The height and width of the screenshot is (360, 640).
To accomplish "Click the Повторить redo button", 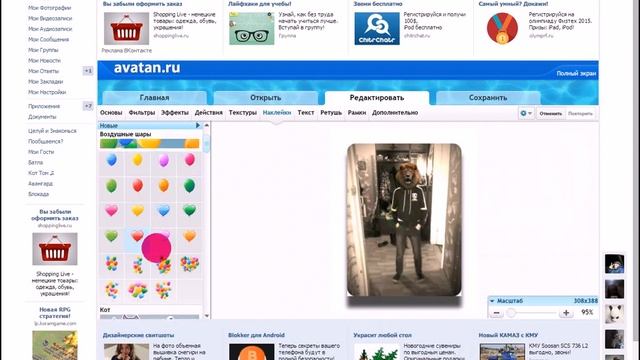I will 580,113.
